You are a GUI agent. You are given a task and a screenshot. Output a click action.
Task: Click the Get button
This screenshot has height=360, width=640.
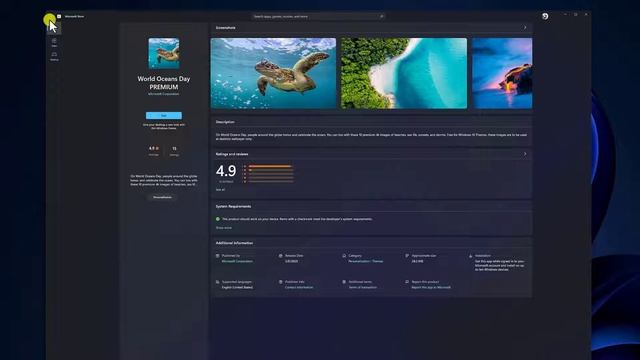tap(164, 116)
